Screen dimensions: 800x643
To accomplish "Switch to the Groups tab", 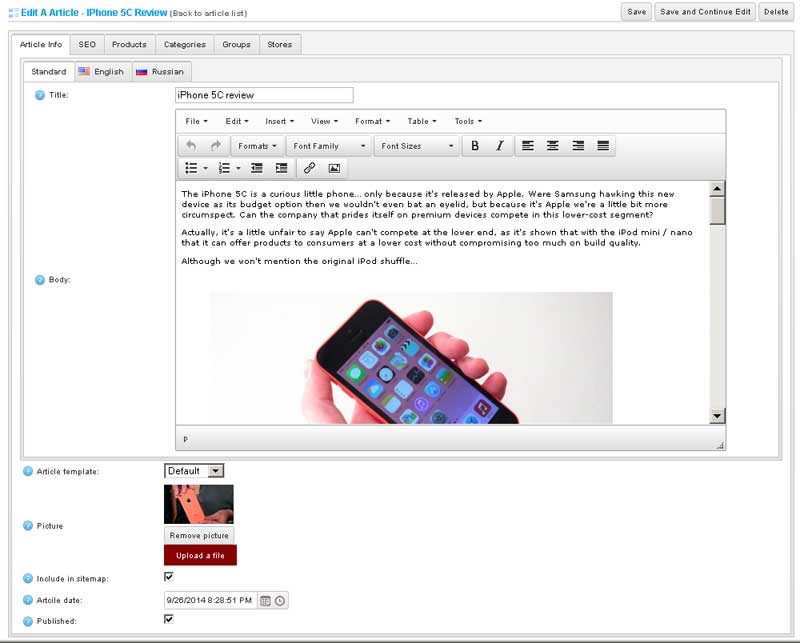I will point(236,44).
